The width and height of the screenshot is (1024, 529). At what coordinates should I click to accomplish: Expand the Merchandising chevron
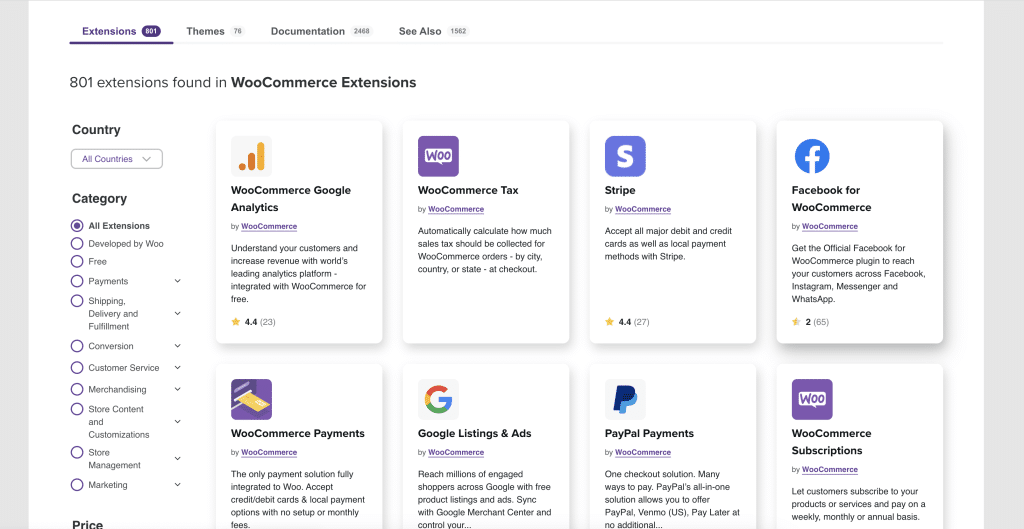(x=178, y=389)
